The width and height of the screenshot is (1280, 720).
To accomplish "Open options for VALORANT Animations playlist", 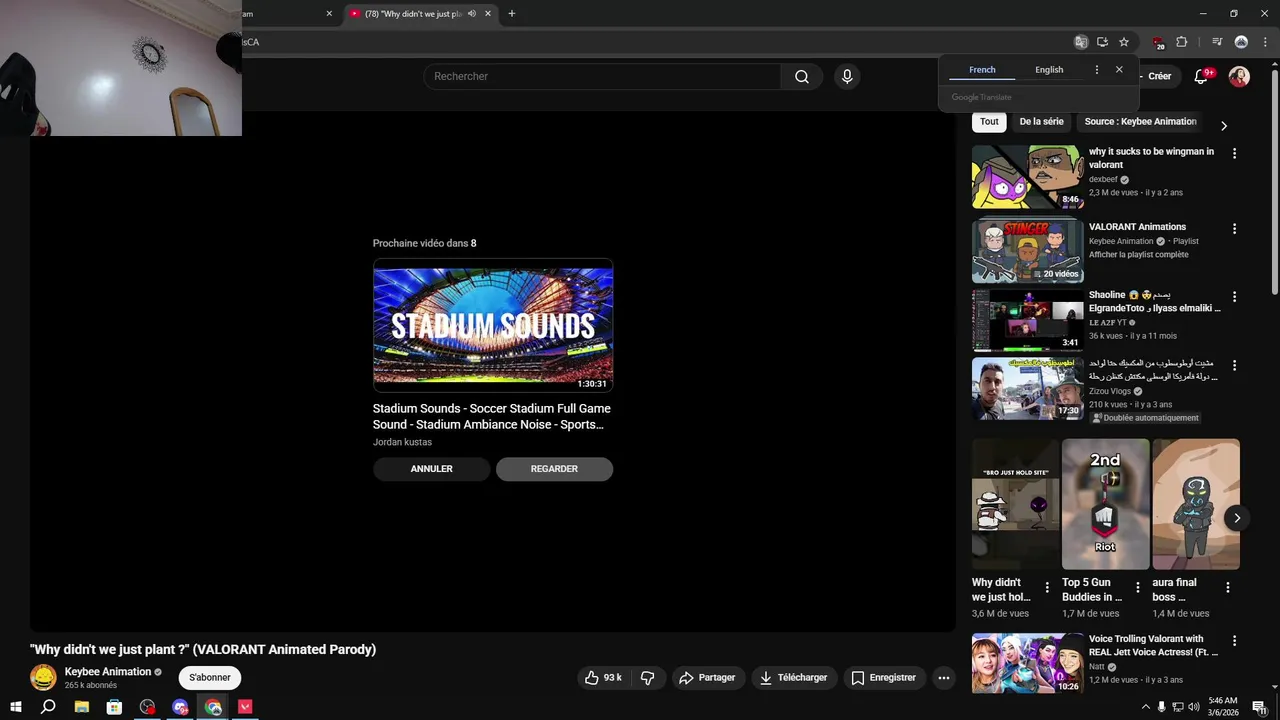I will pos(1234,228).
